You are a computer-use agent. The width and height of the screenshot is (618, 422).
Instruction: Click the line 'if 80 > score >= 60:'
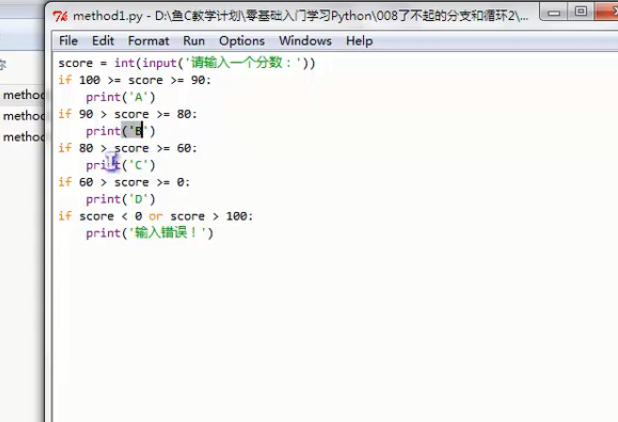(128, 148)
